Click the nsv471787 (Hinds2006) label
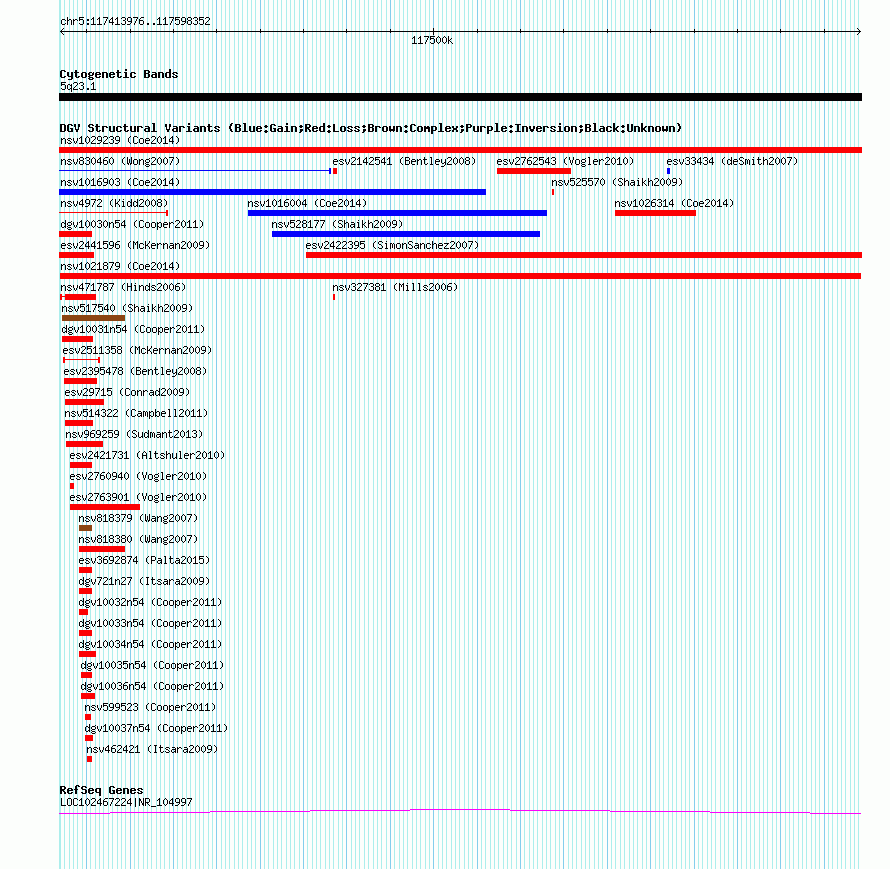The width and height of the screenshot is (890, 869). coord(123,287)
